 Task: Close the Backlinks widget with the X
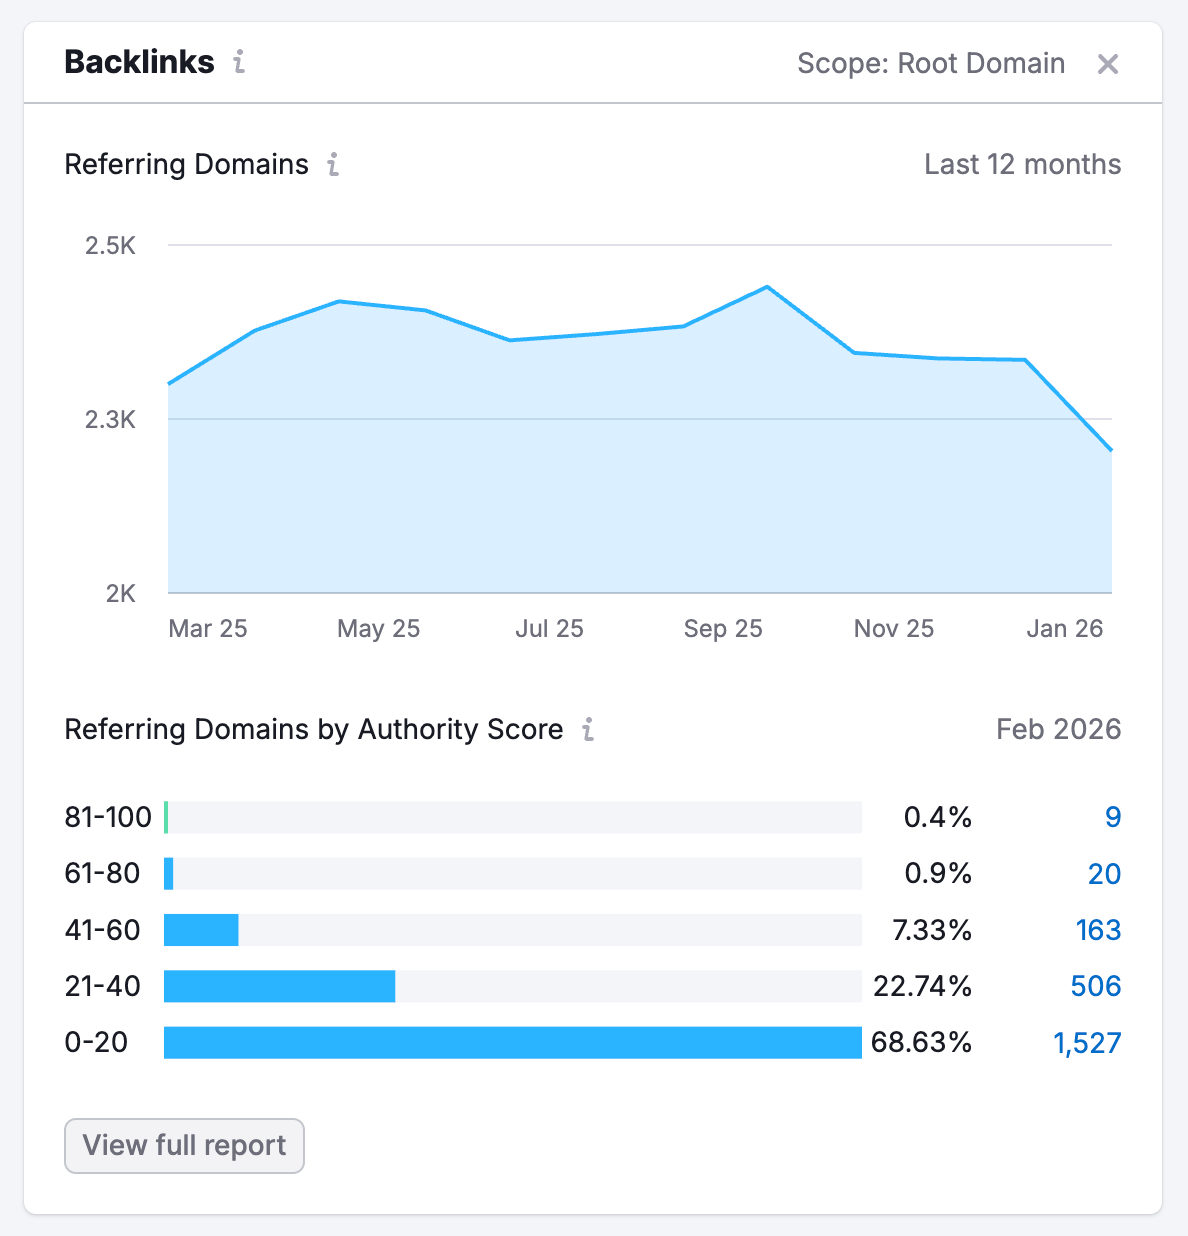pos(1108,63)
